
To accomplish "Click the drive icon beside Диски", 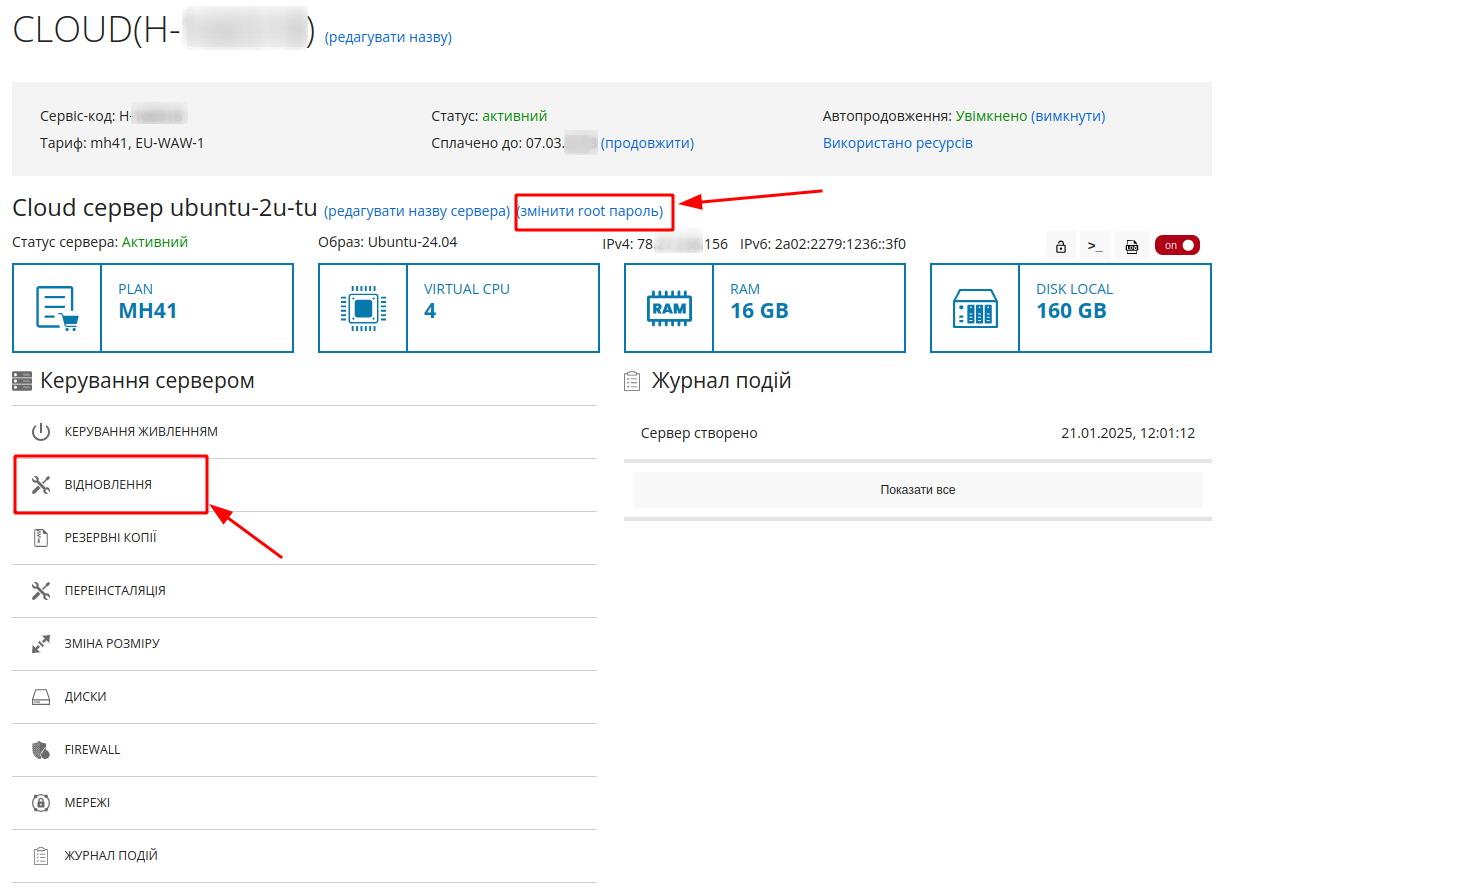I will pos(41,697).
